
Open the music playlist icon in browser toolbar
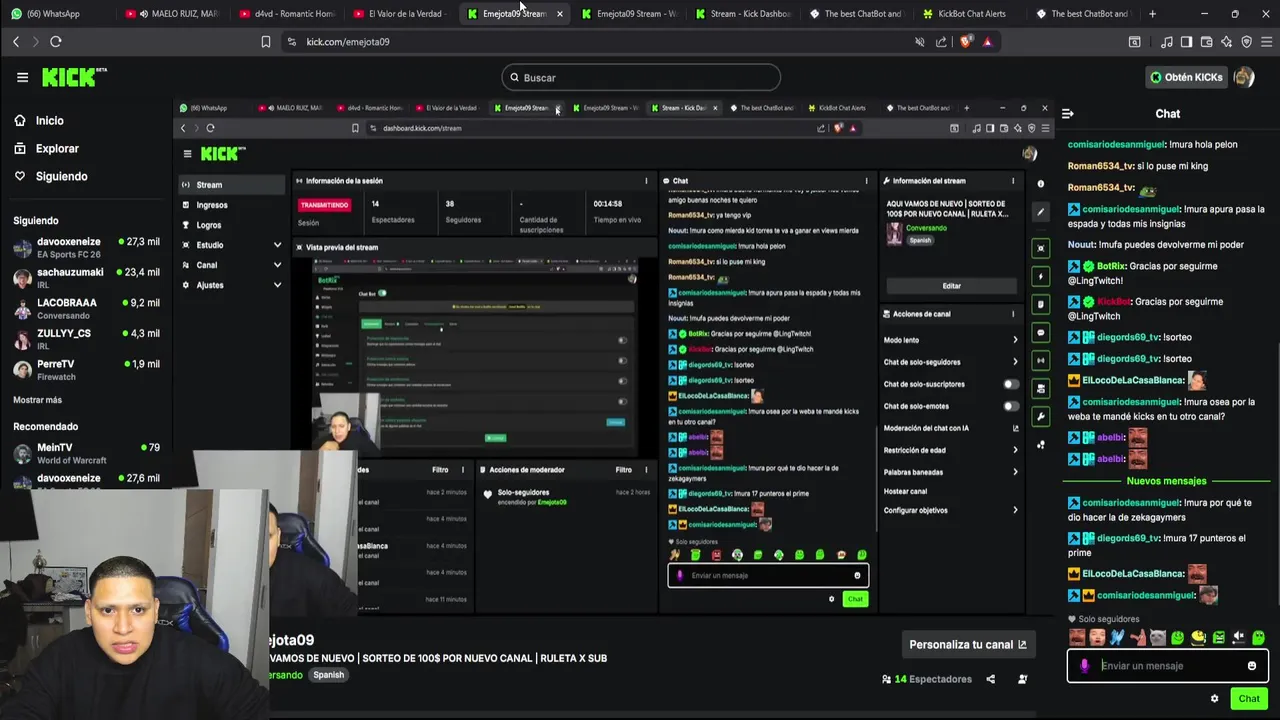coord(1166,42)
